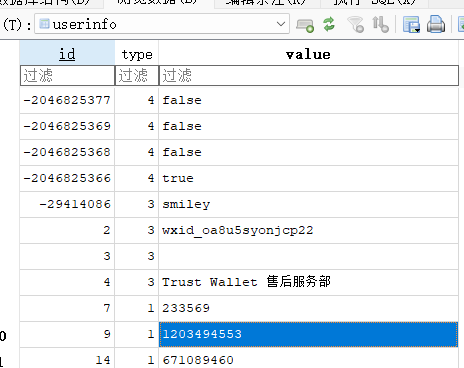Sort by the id column header
The image size is (464, 368).
(x=67, y=53)
